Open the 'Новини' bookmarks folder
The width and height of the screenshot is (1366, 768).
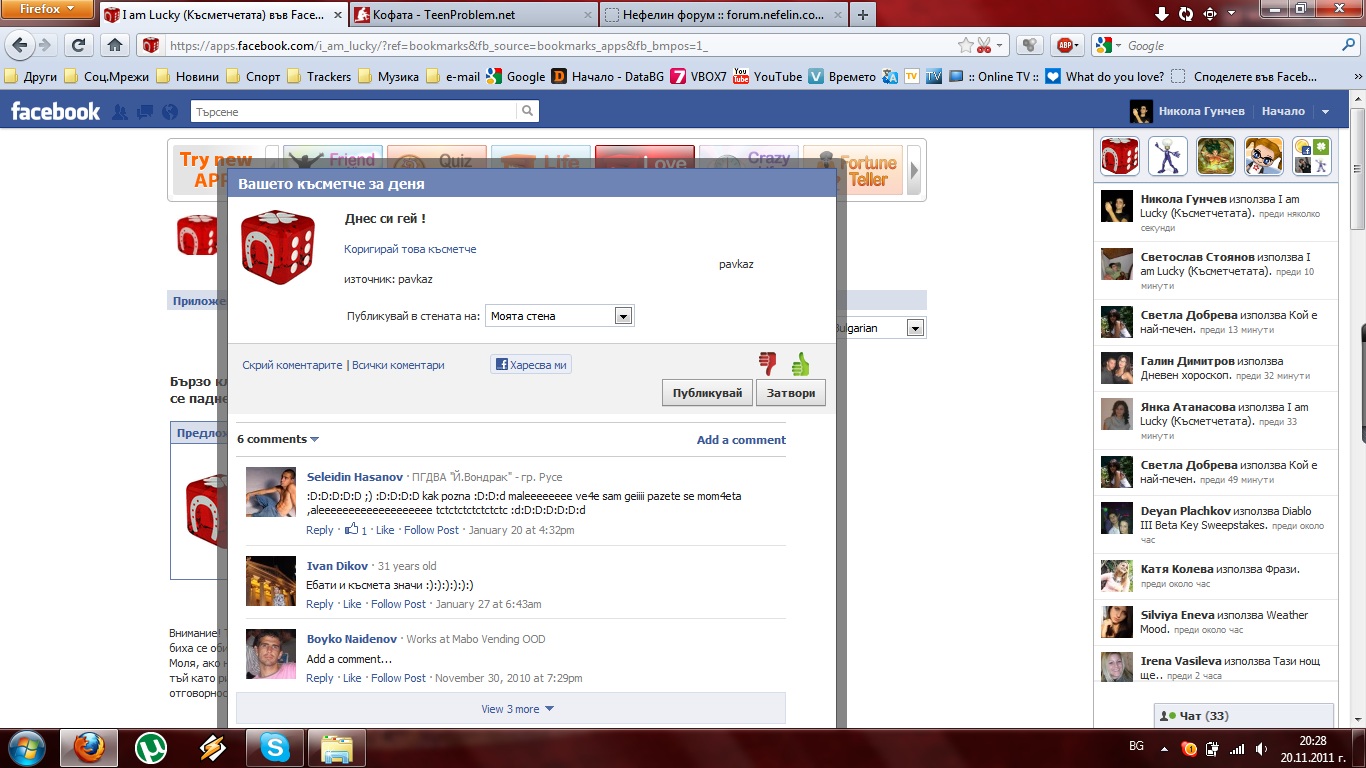click(187, 76)
